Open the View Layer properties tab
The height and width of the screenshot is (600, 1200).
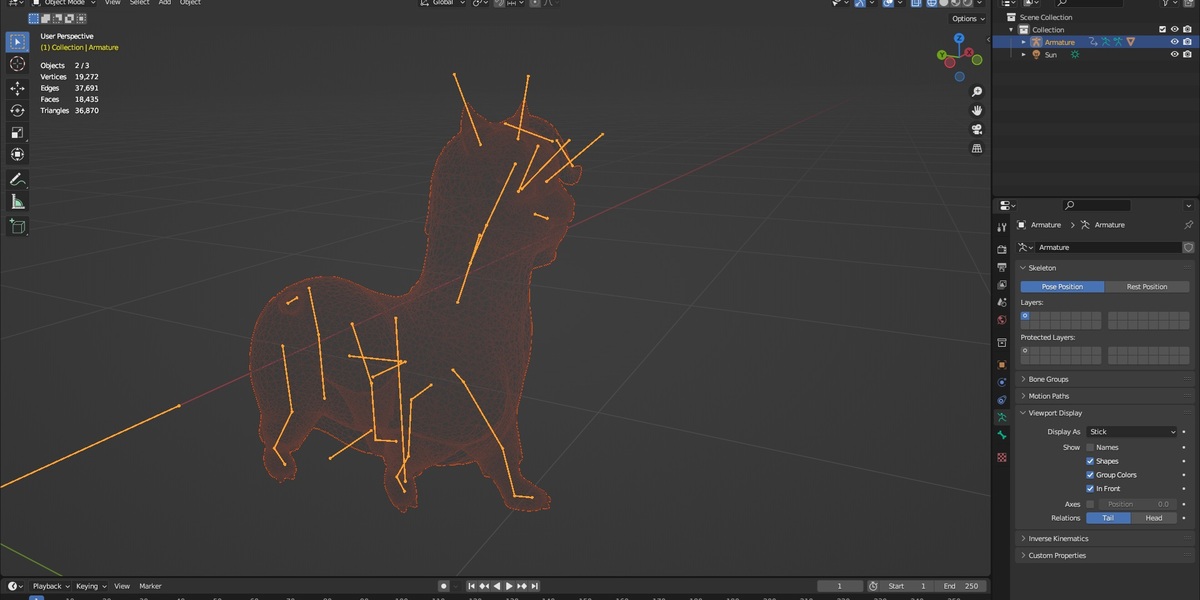[x=1002, y=285]
